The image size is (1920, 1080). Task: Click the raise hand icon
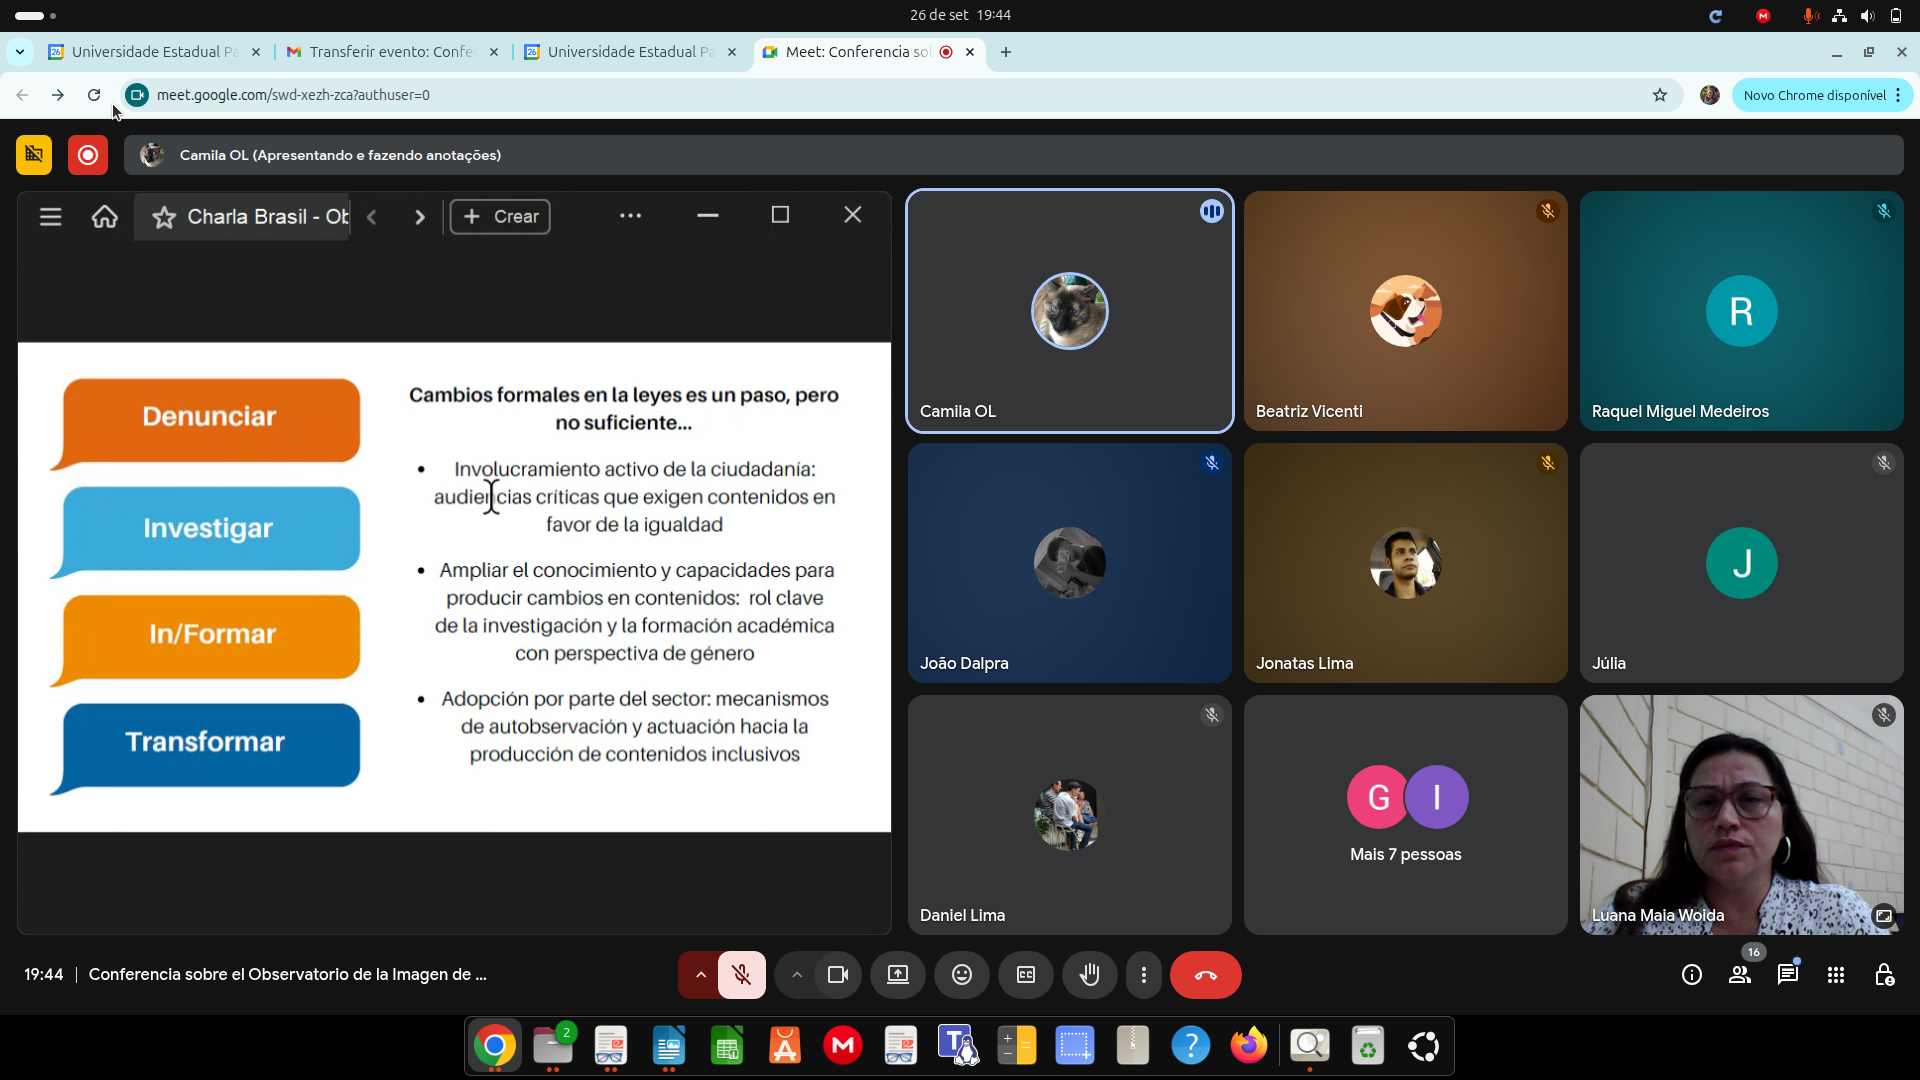point(1089,975)
